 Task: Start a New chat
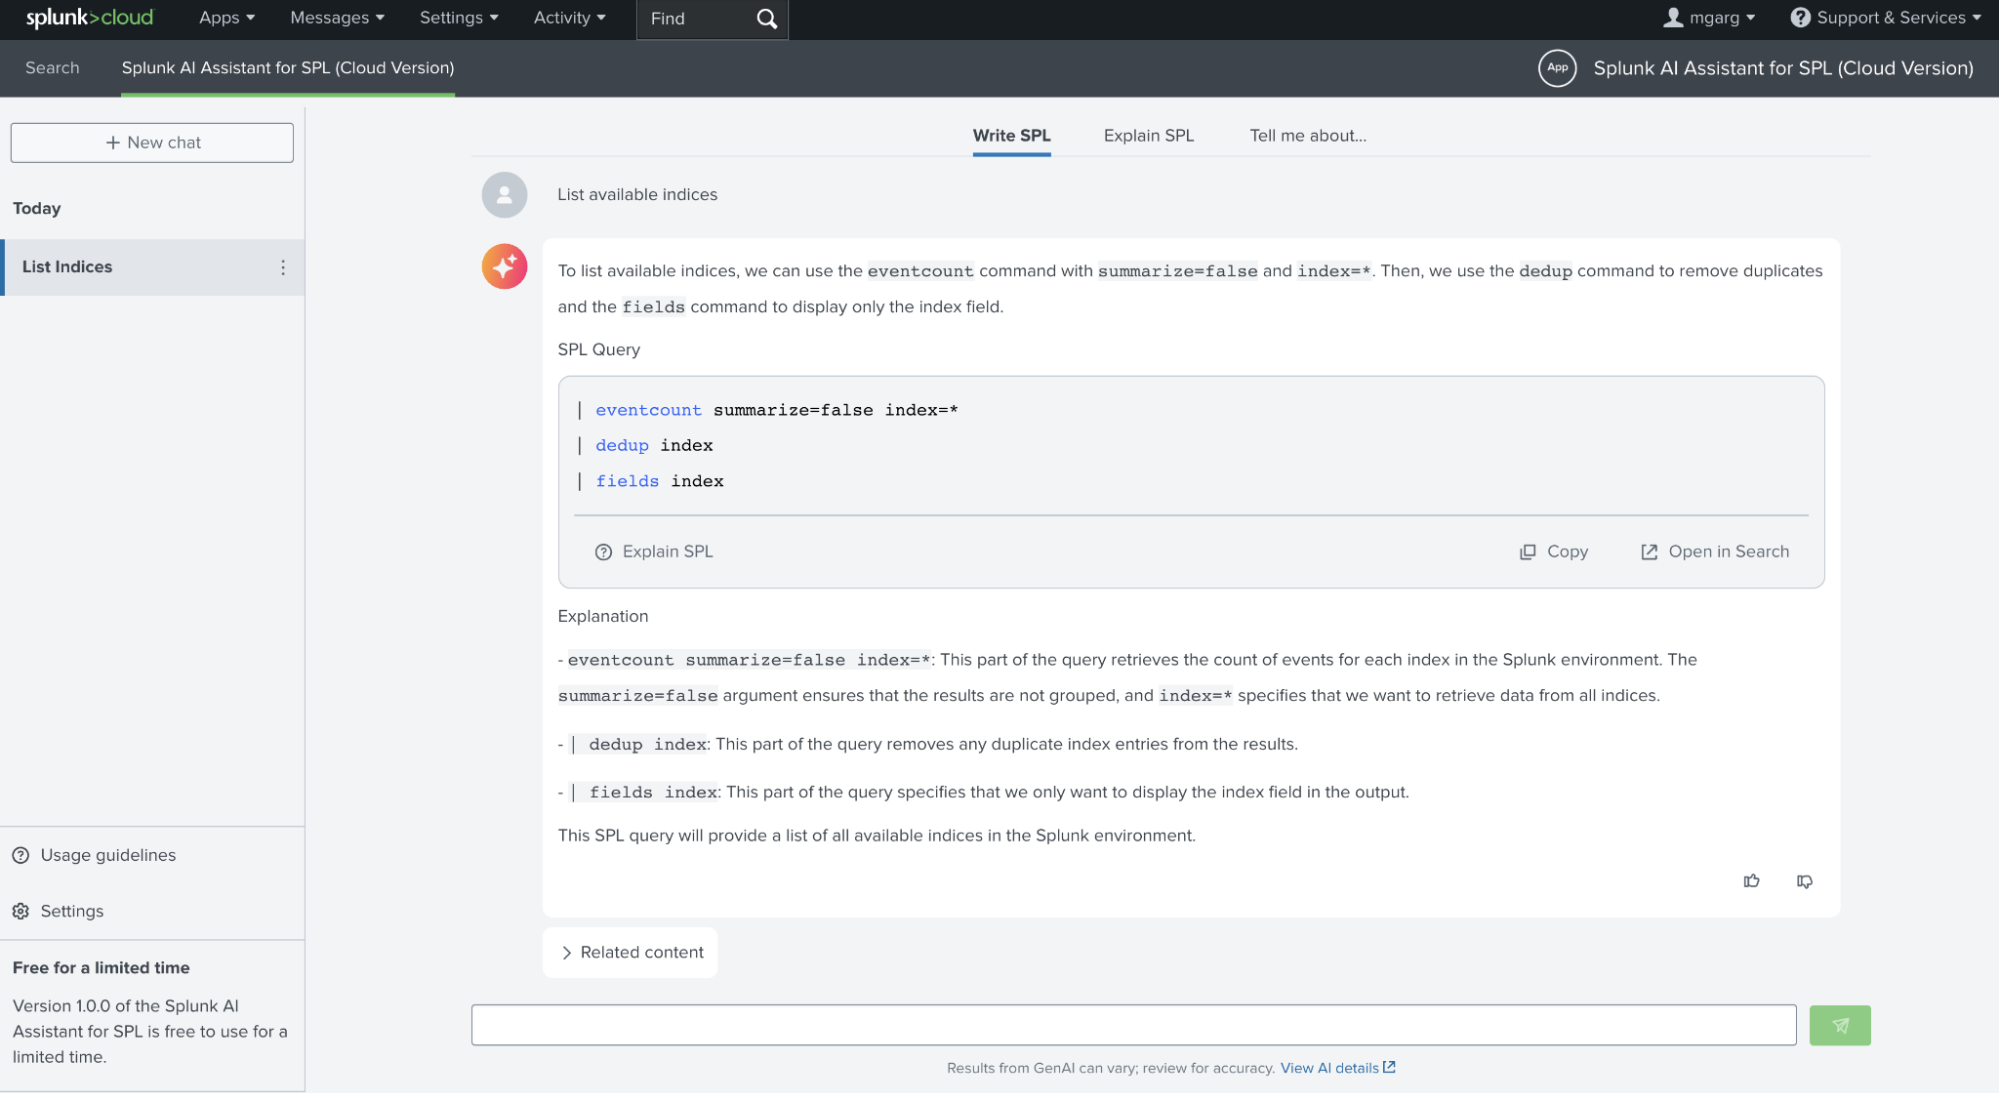[152, 143]
